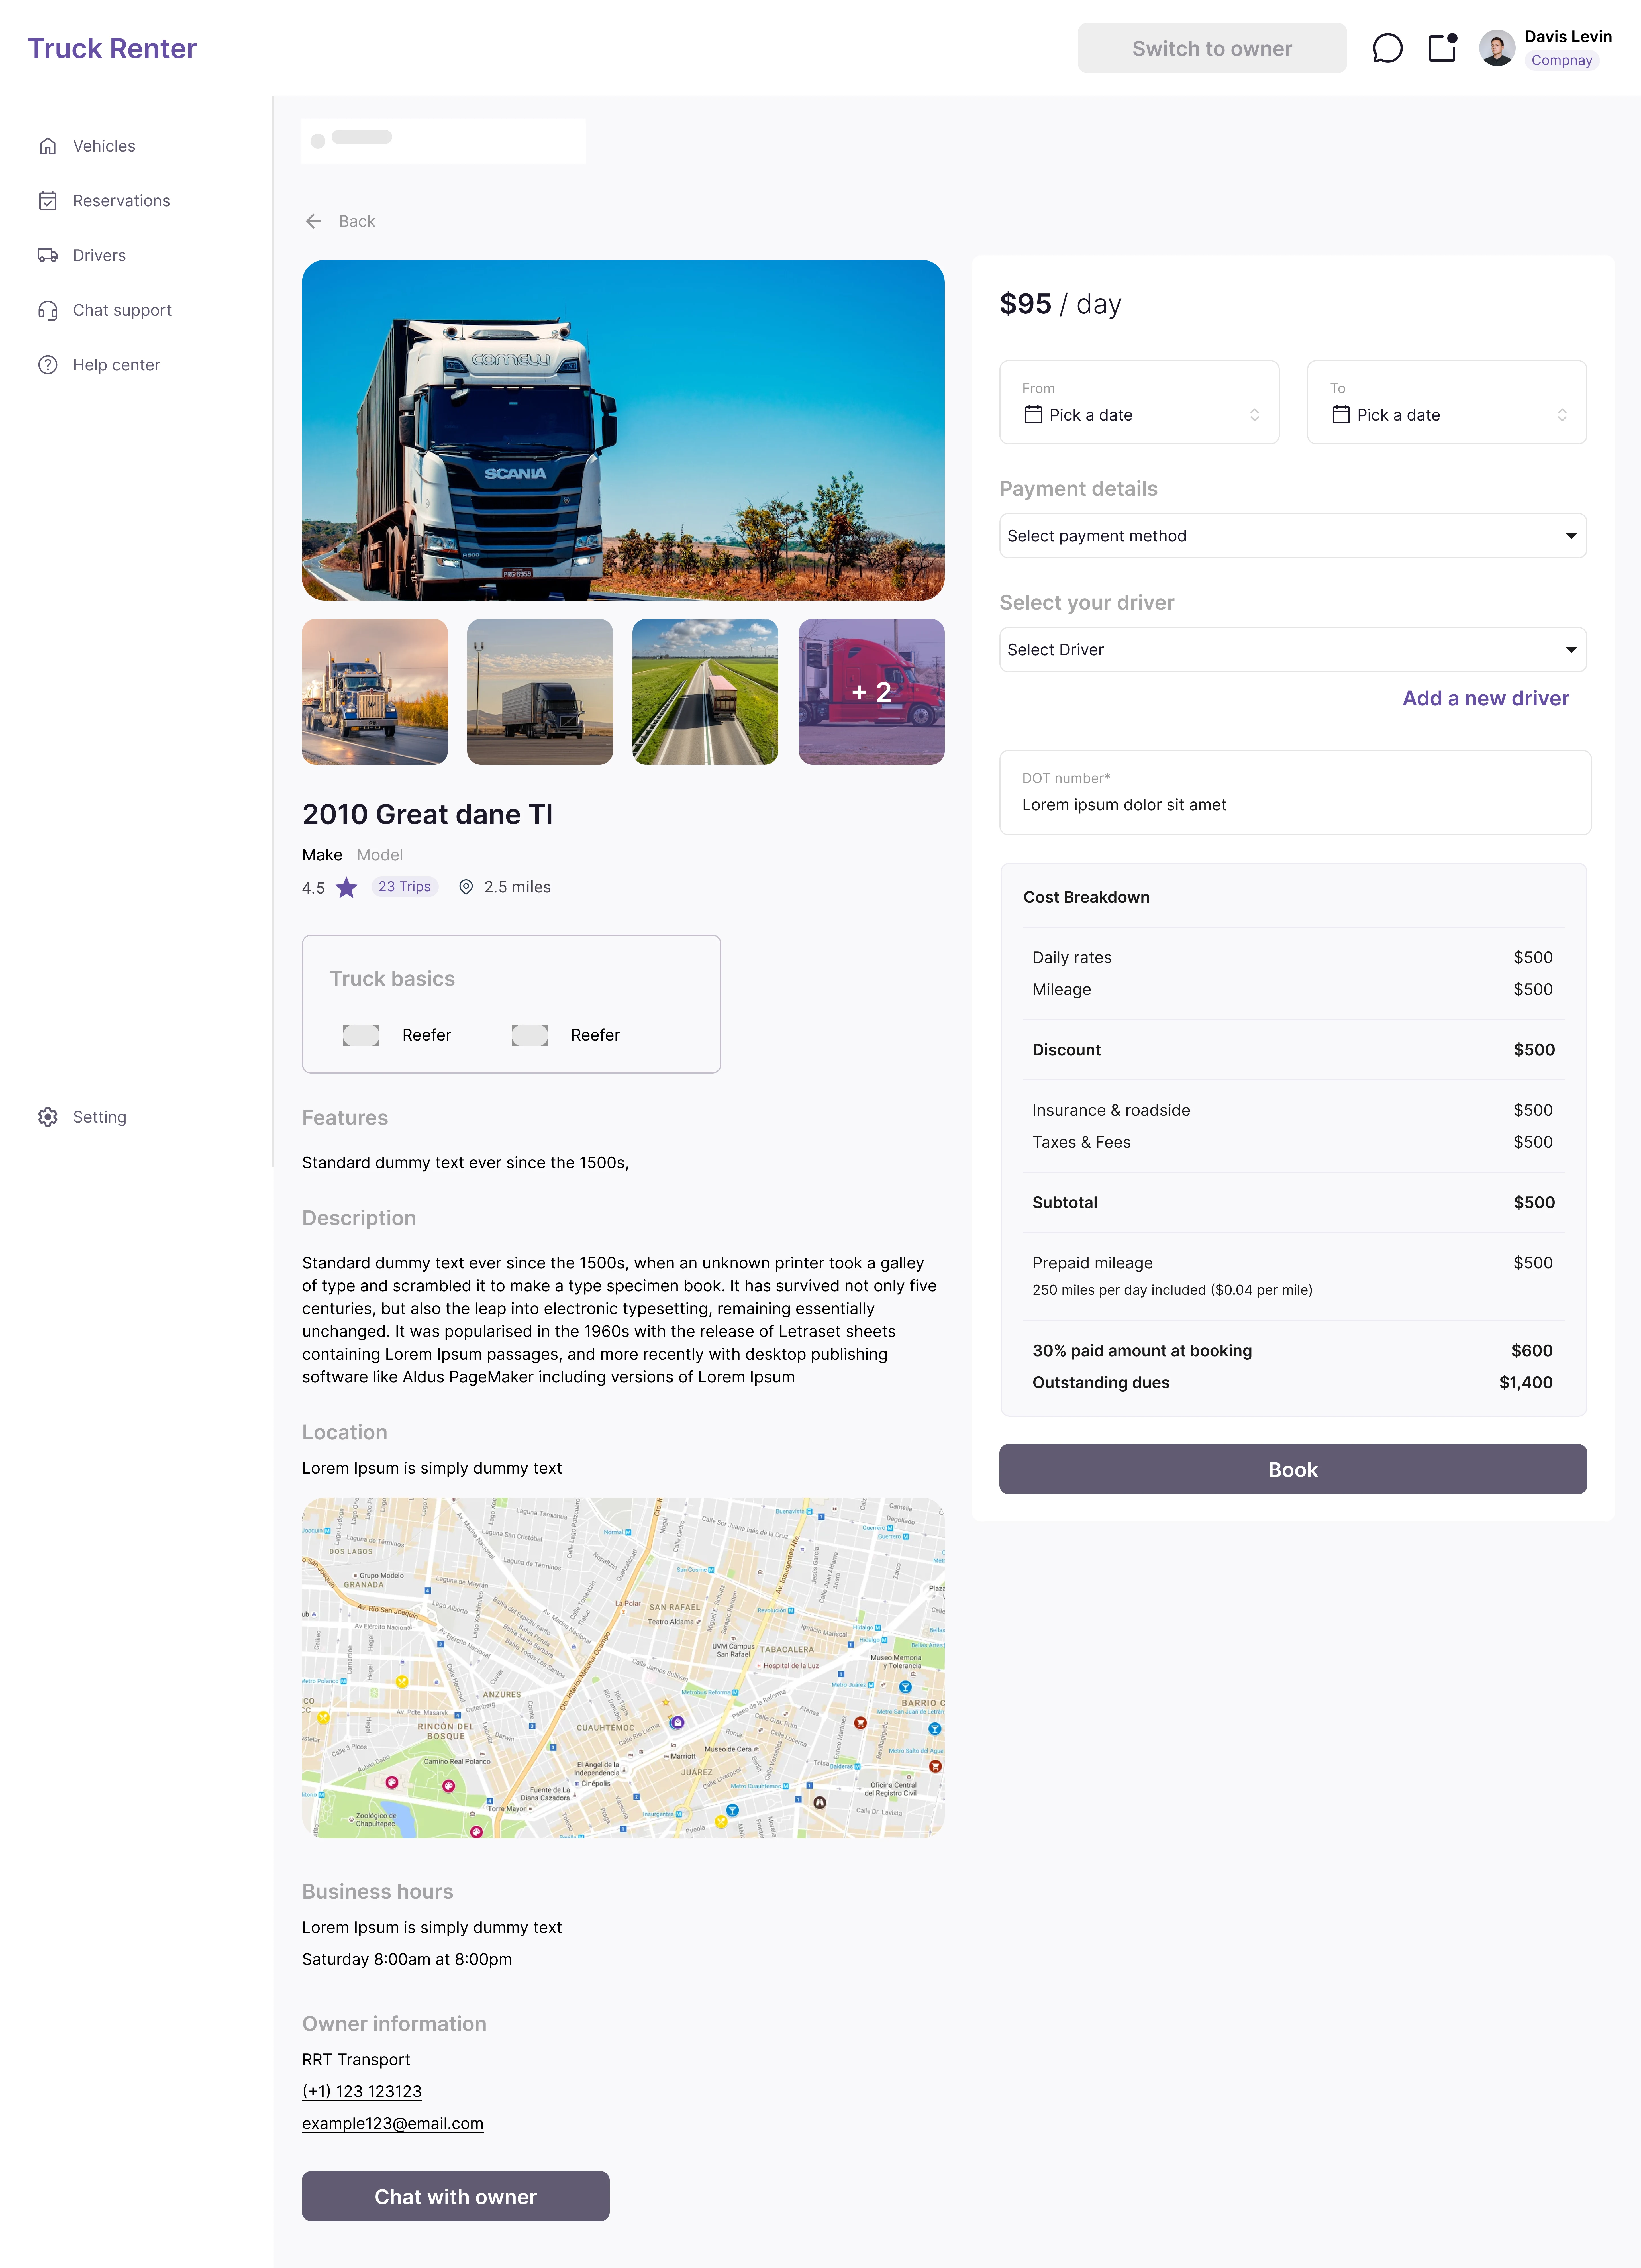Click the Davis Levin profile avatar

pos(1496,48)
